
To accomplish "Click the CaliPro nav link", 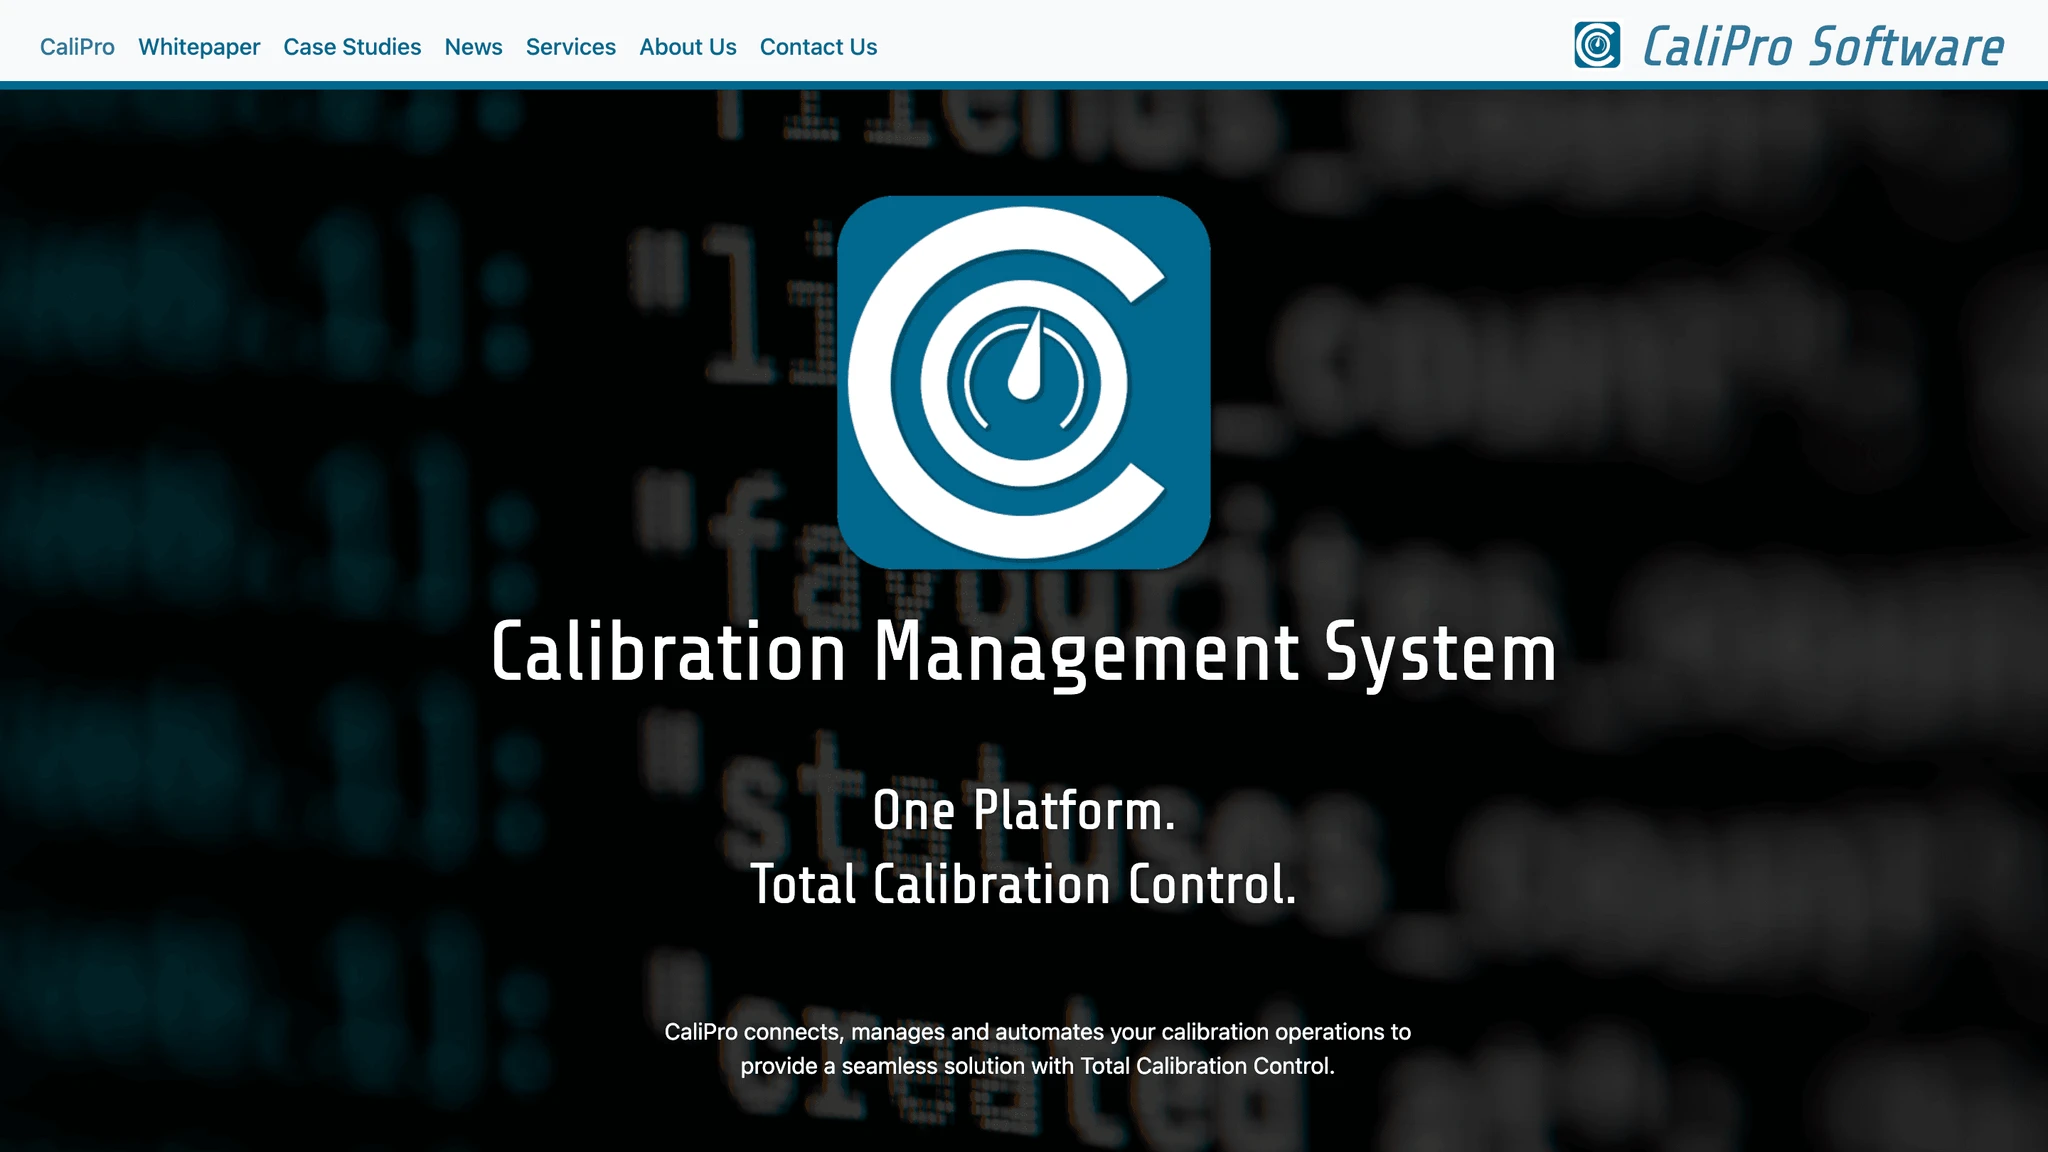I will [77, 46].
